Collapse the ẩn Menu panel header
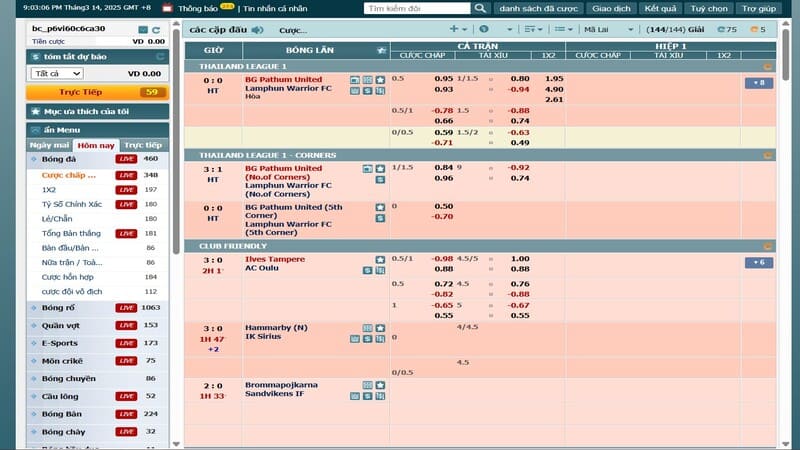The height and width of the screenshot is (450, 800). [97, 130]
